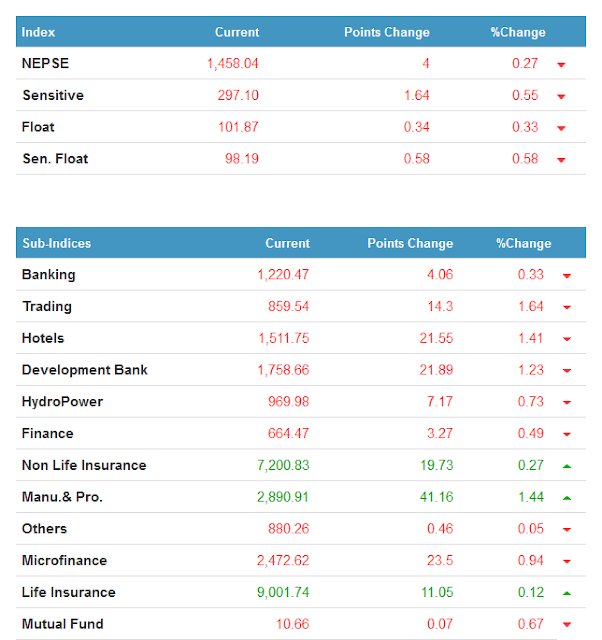Select the Others sub-index name
602x640 pixels.
(44, 529)
